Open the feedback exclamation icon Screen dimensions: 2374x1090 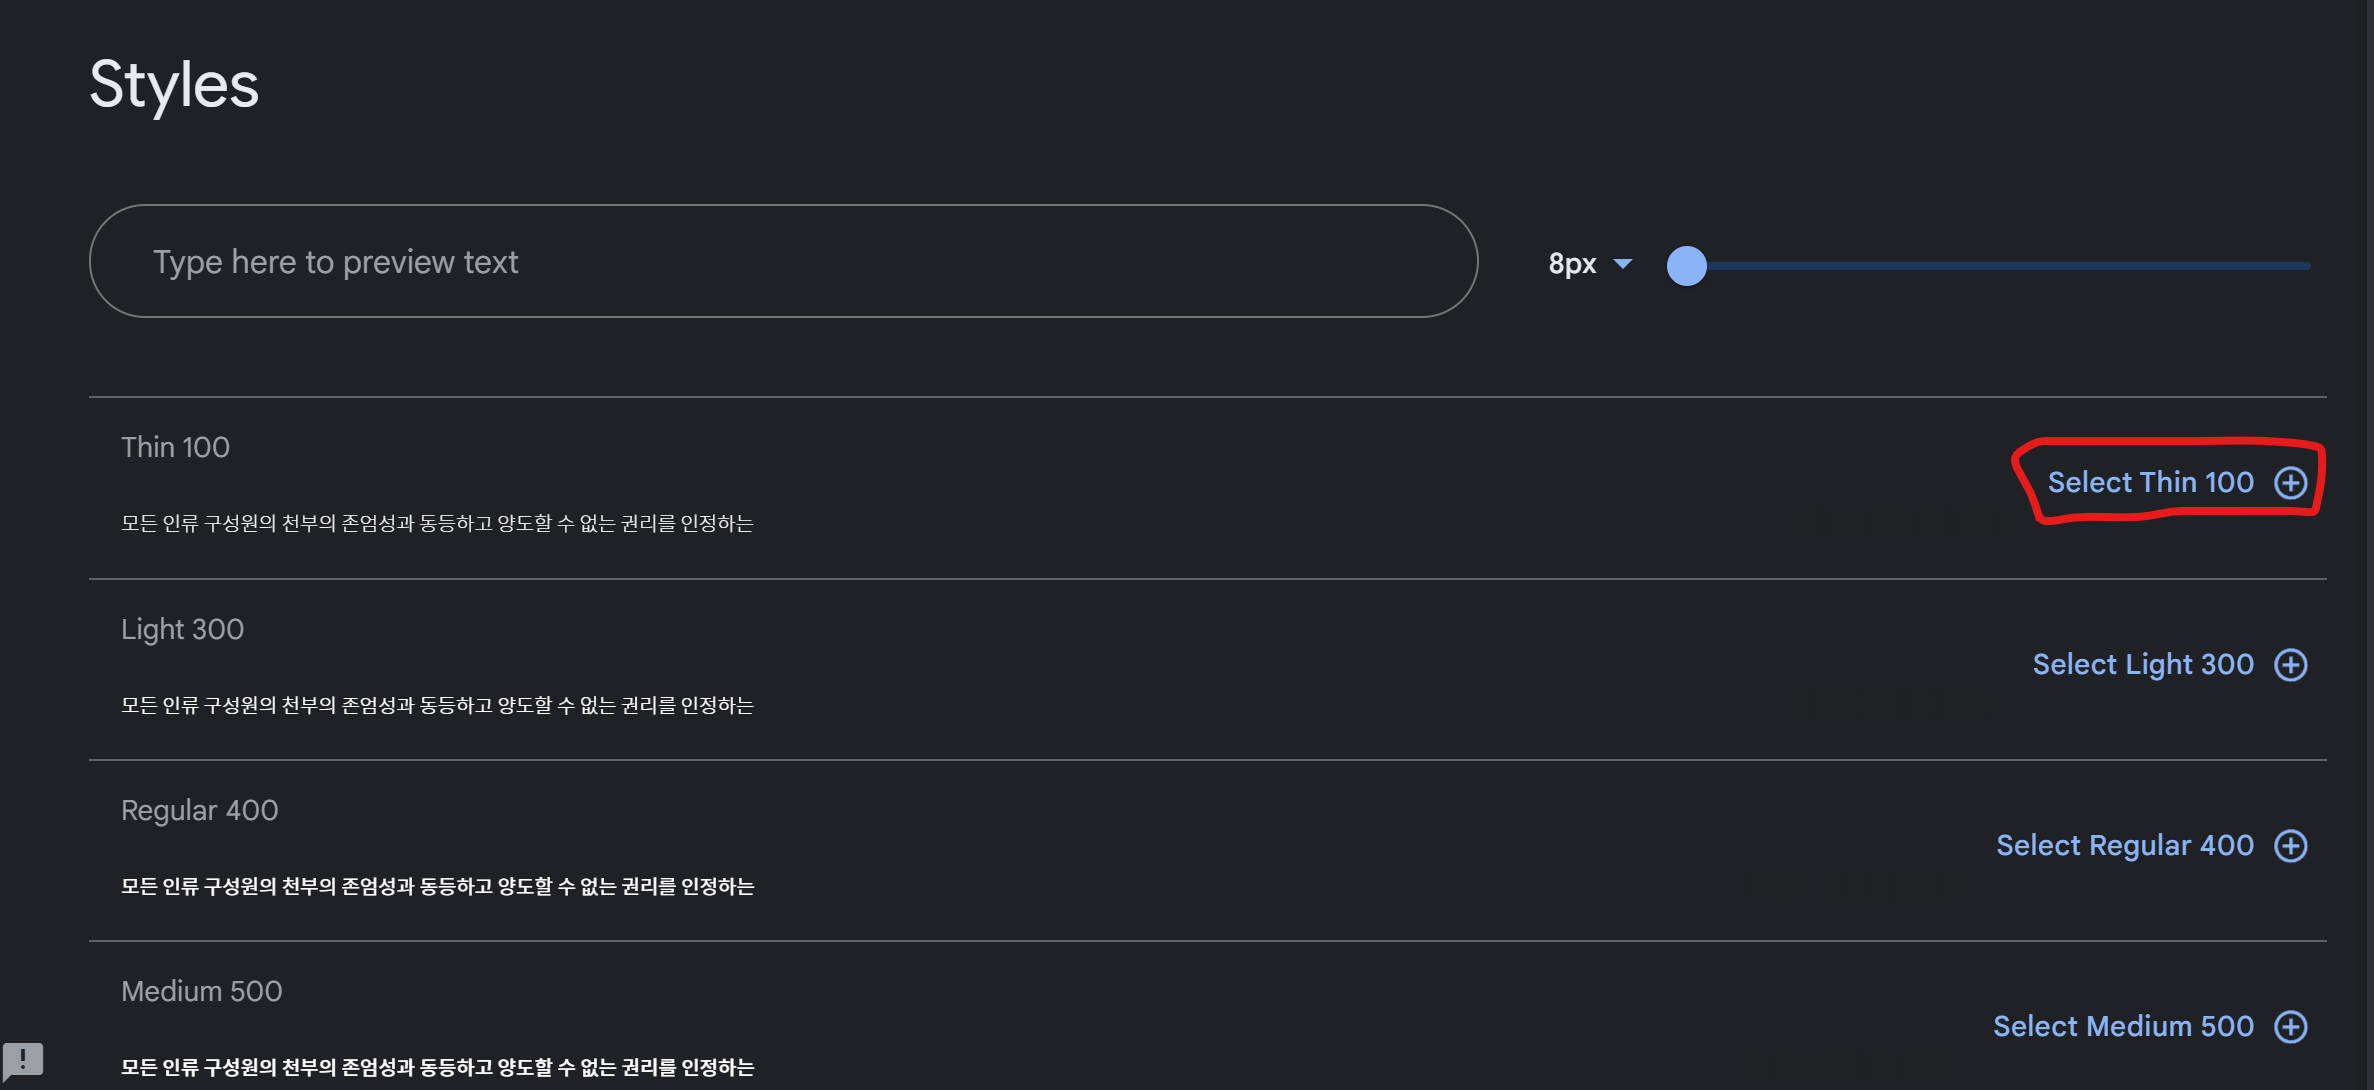[x=23, y=1060]
